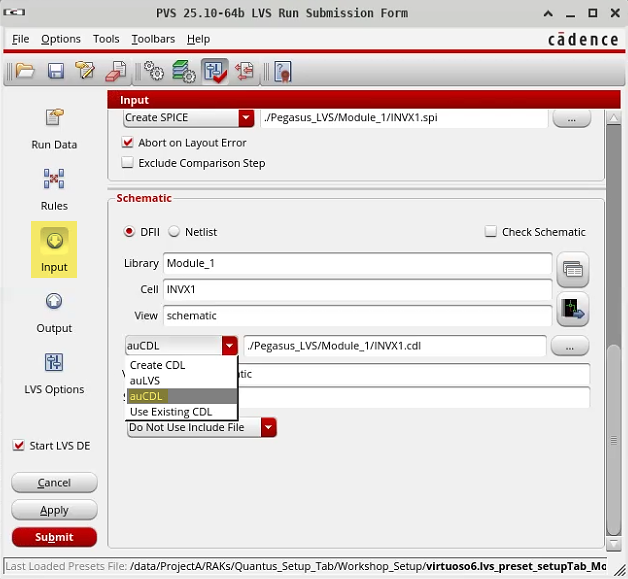Click the auCDL dropdown arrow
This screenshot has width=628, height=579.
tap(229, 346)
